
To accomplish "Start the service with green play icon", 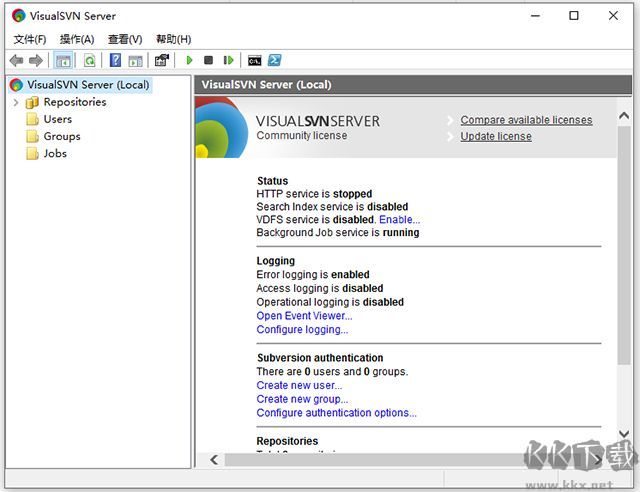I will [x=189, y=60].
